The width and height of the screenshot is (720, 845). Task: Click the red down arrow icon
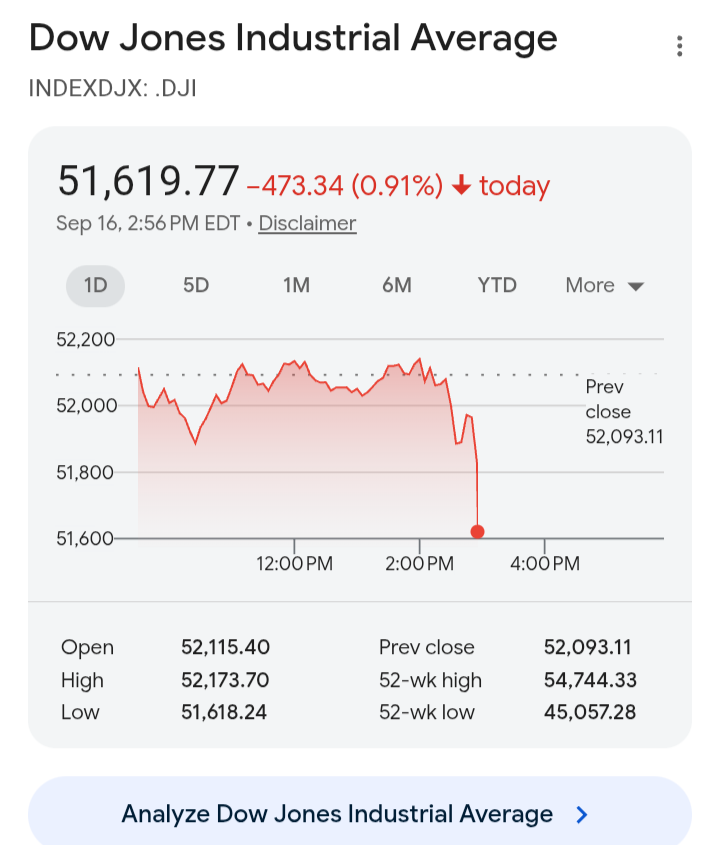461,185
